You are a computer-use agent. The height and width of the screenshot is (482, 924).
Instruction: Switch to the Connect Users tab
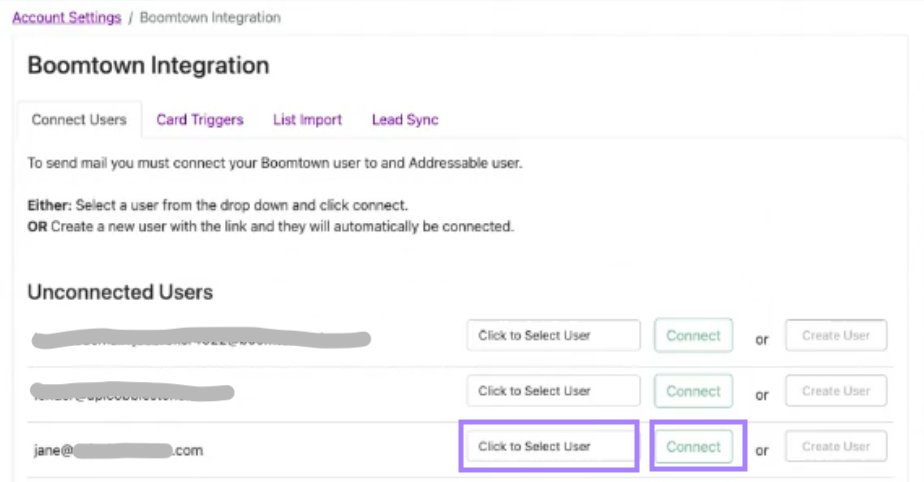click(x=79, y=120)
